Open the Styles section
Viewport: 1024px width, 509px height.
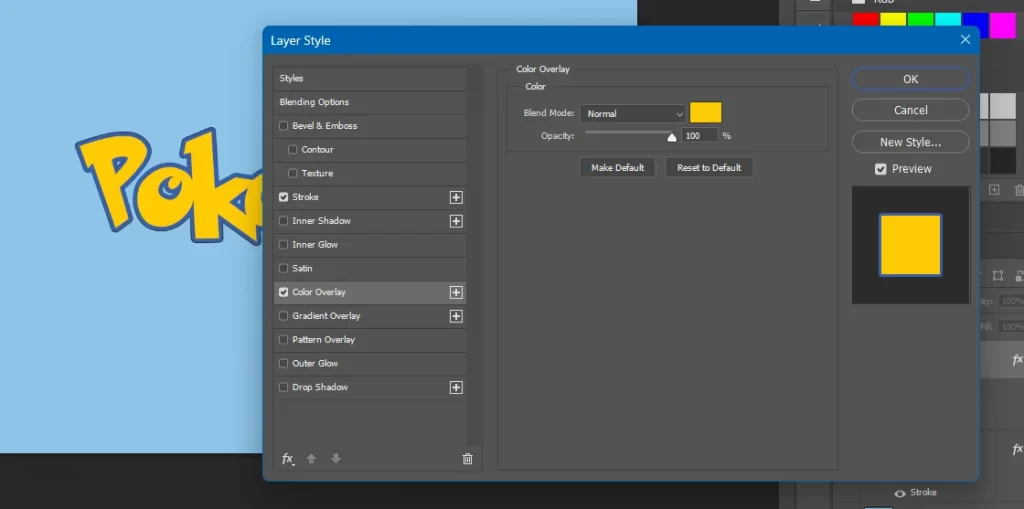point(292,78)
